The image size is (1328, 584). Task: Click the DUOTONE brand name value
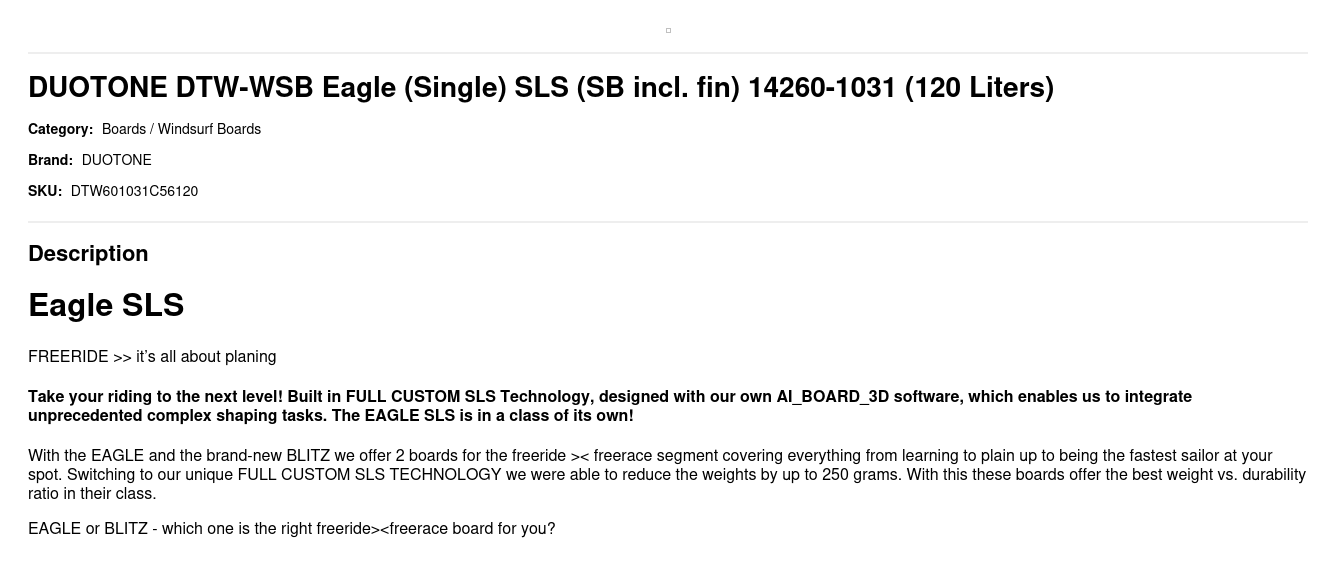[x=117, y=160]
